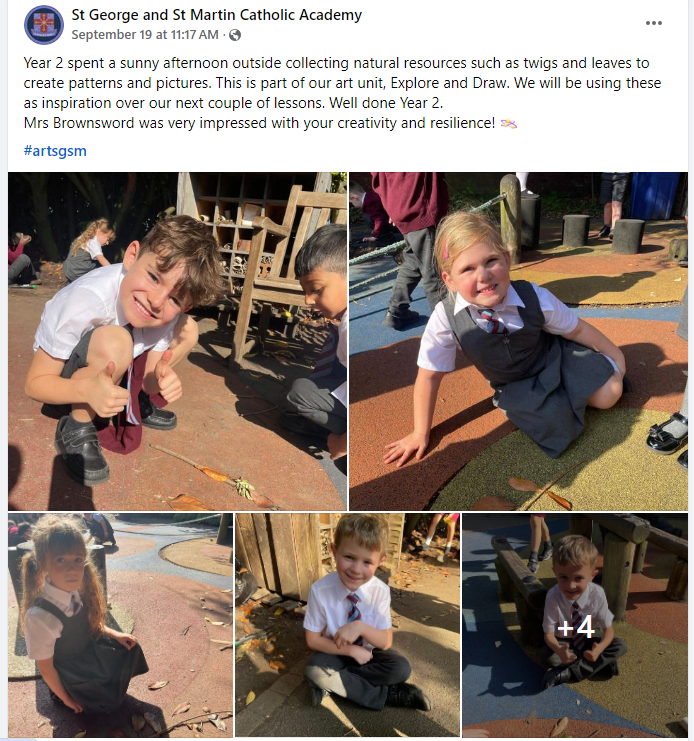Viewport: 694px width, 741px height.
Task: Click the Mrs Brownsword sentence in the post
Action: click(259, 123)
